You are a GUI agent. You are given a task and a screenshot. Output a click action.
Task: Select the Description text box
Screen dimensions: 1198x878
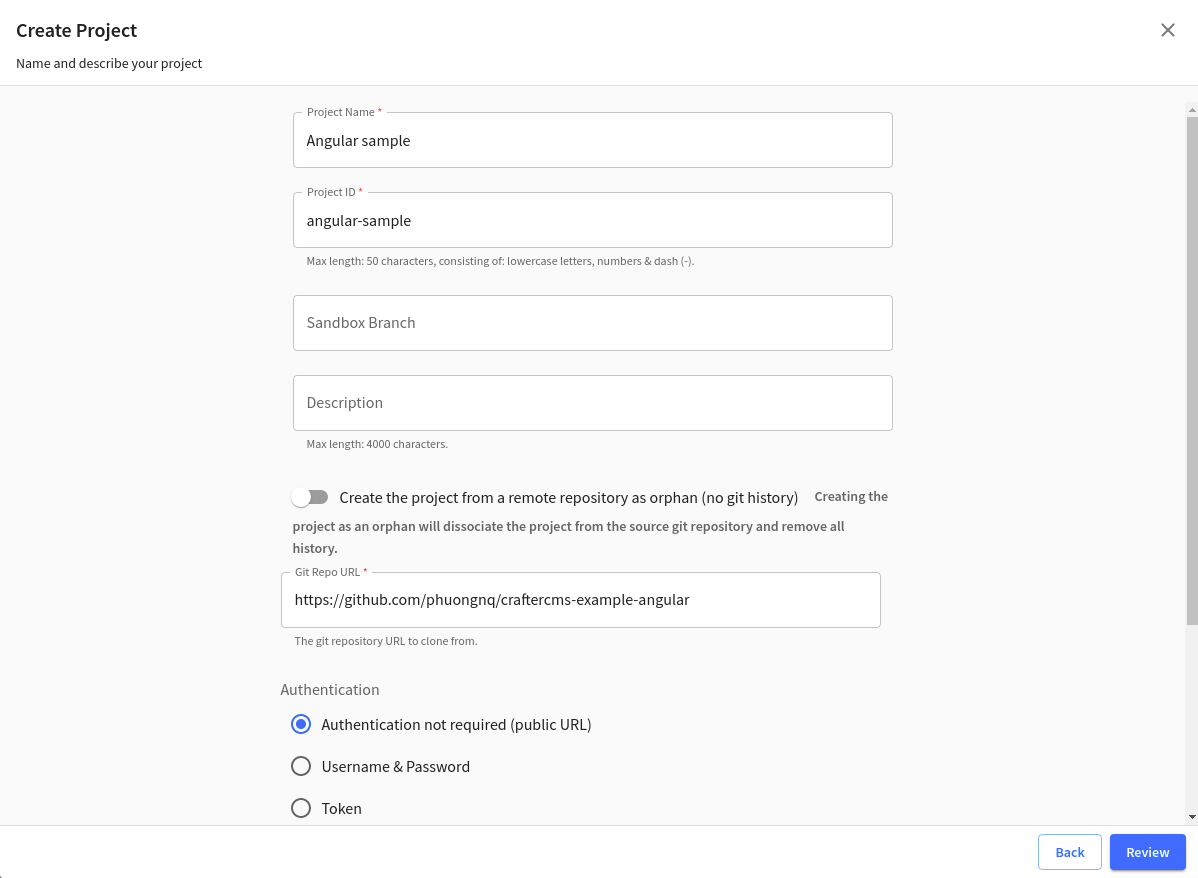592,403
